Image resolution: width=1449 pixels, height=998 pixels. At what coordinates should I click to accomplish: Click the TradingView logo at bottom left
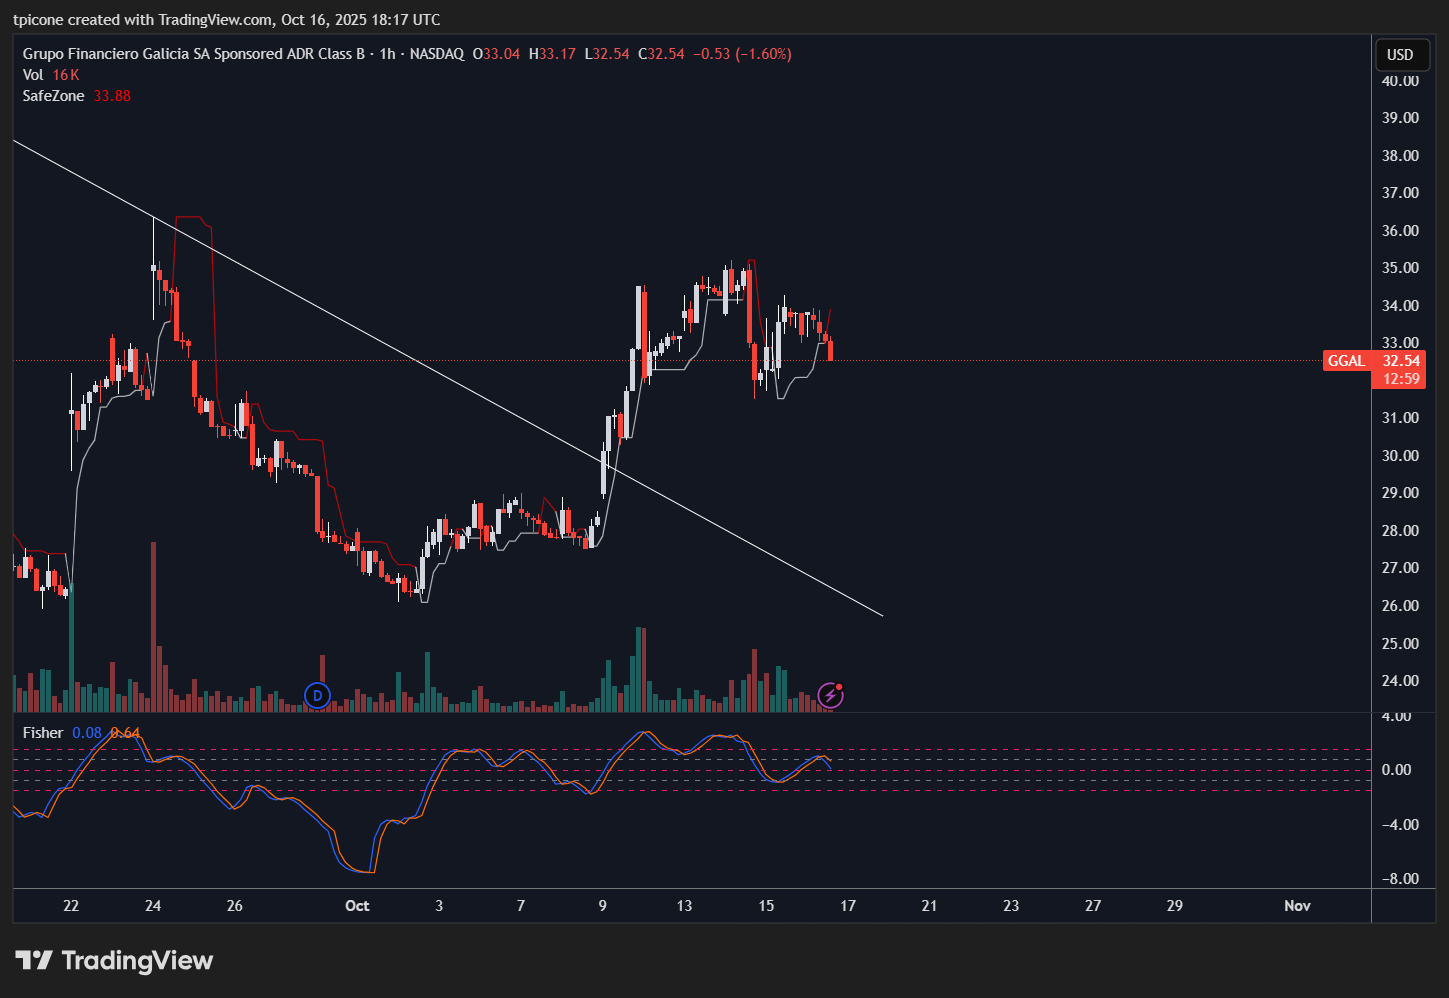pyautogui.click(x=114, y=961)
